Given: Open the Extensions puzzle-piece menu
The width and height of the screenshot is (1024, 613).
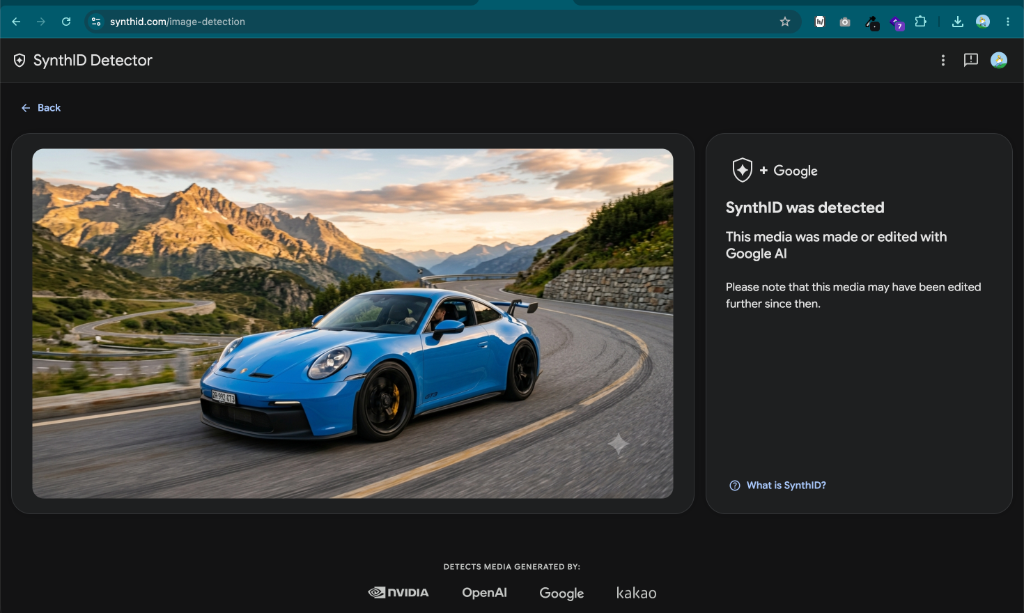Looking at the screenshot, I should click(x=921, y=22).
